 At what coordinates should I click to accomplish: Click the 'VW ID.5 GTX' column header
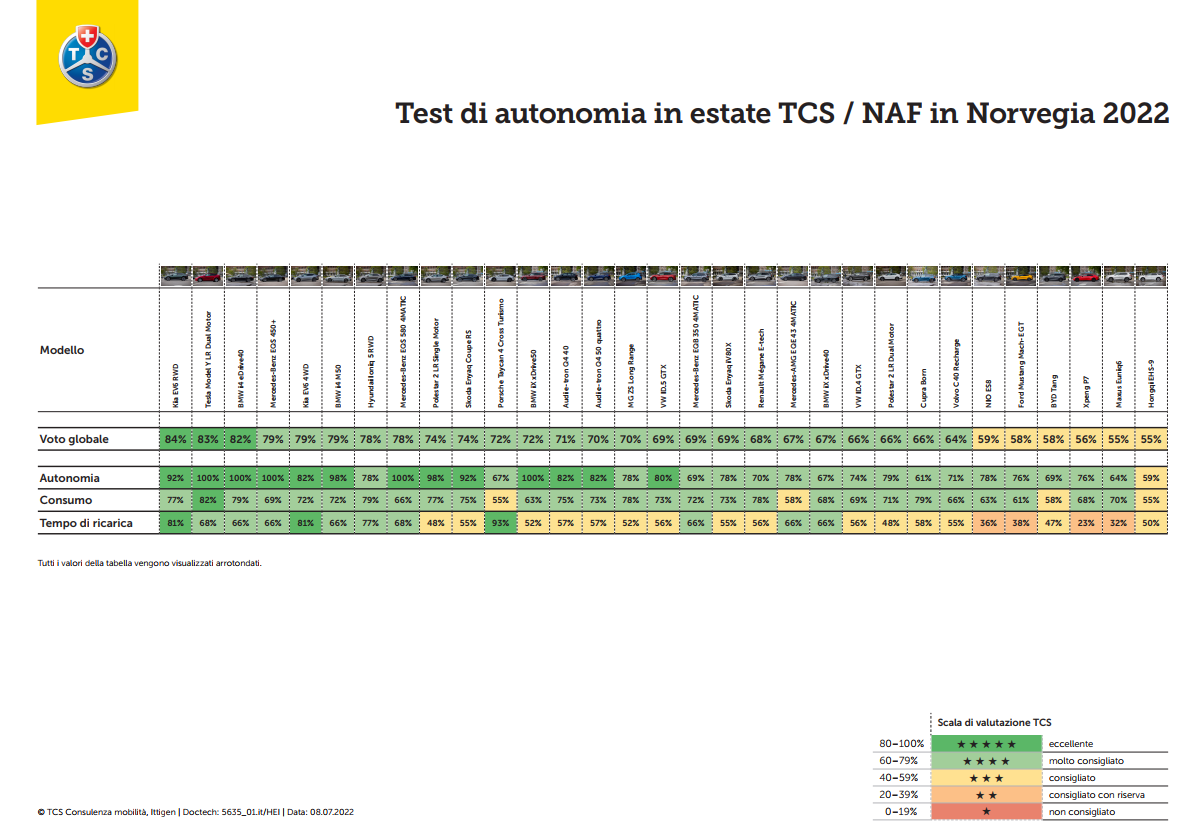tap(663, 385)
